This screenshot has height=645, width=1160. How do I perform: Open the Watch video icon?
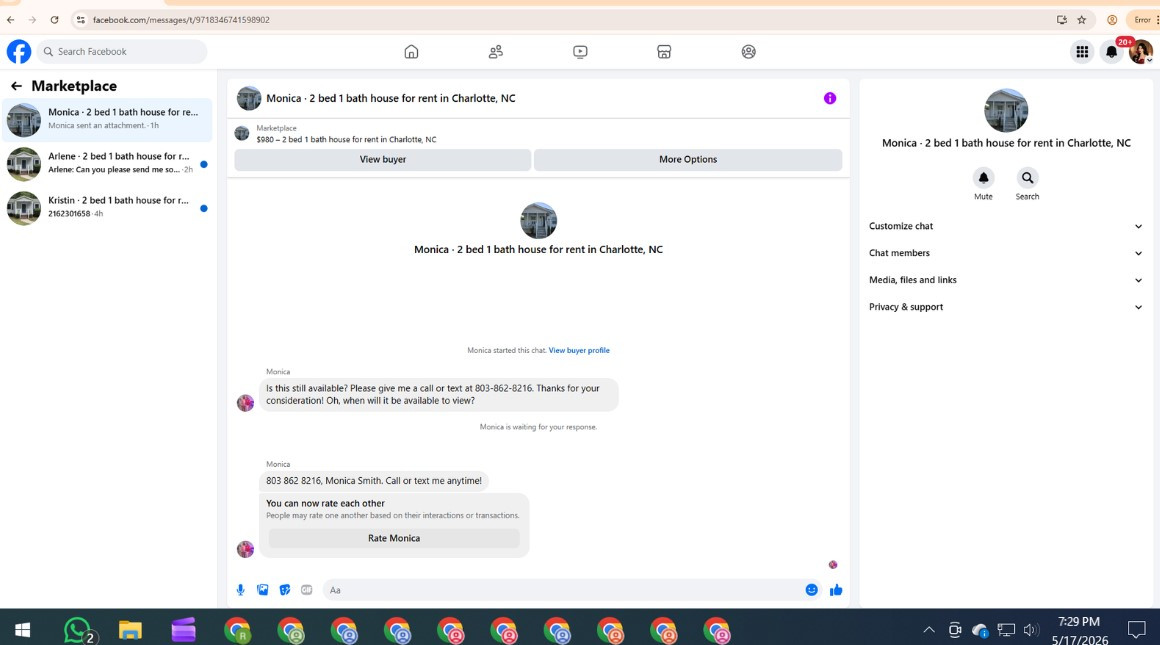coord(580,52)
